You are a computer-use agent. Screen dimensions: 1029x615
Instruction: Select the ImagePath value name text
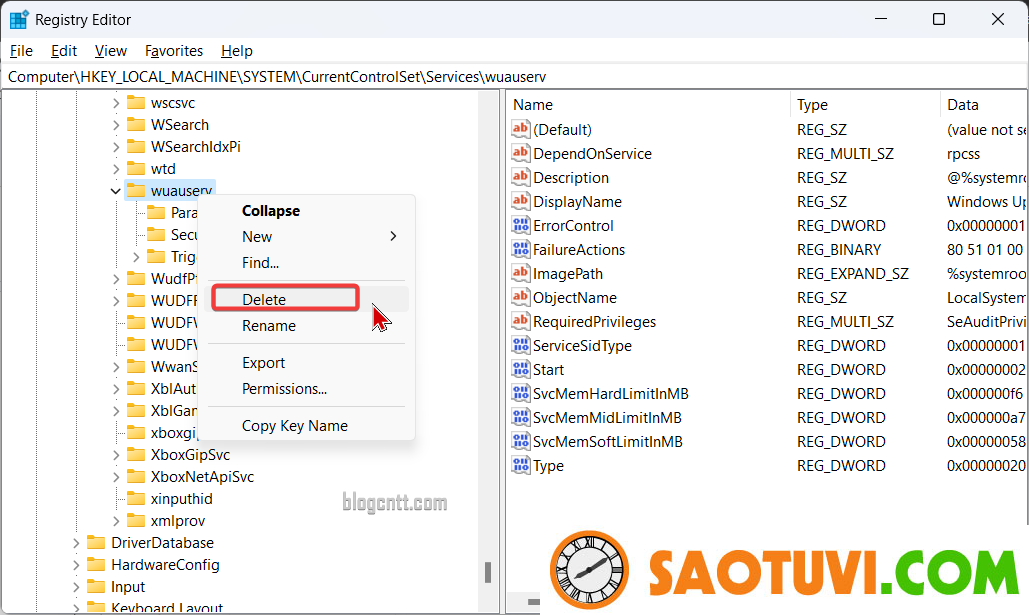pyautogui.click(x=568, y=274)
